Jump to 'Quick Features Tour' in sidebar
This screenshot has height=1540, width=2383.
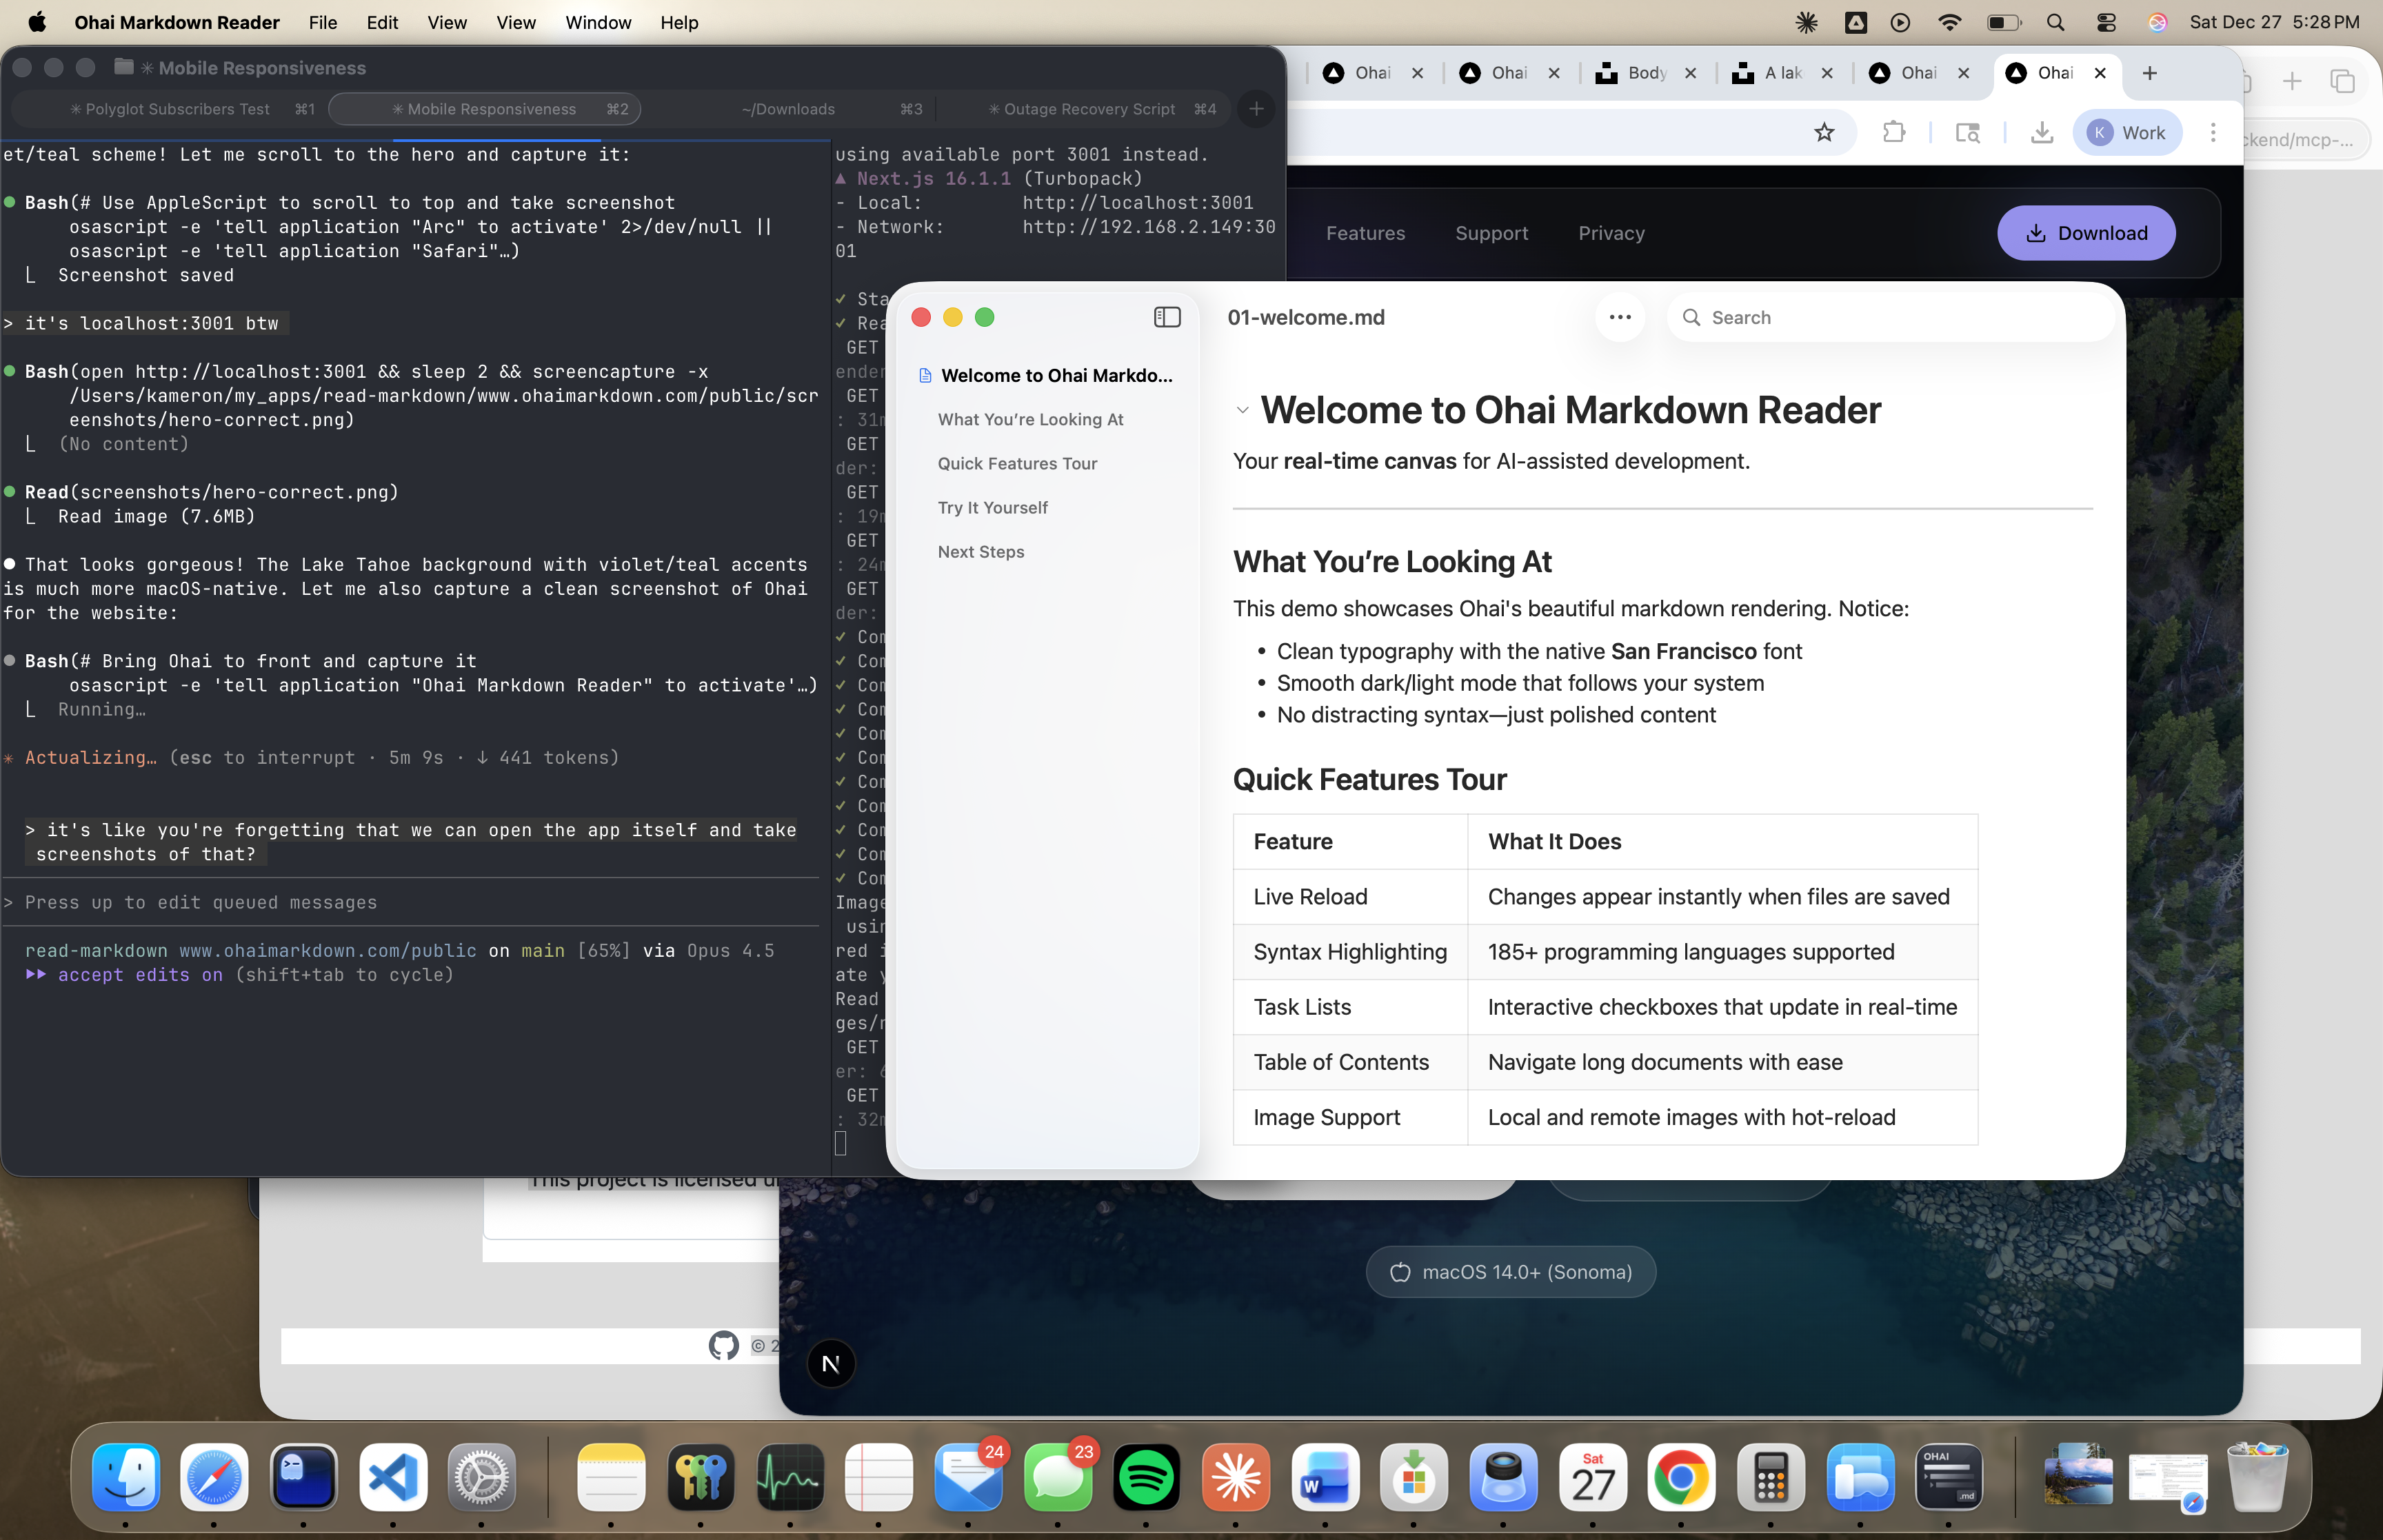[x=1017, y=463]
